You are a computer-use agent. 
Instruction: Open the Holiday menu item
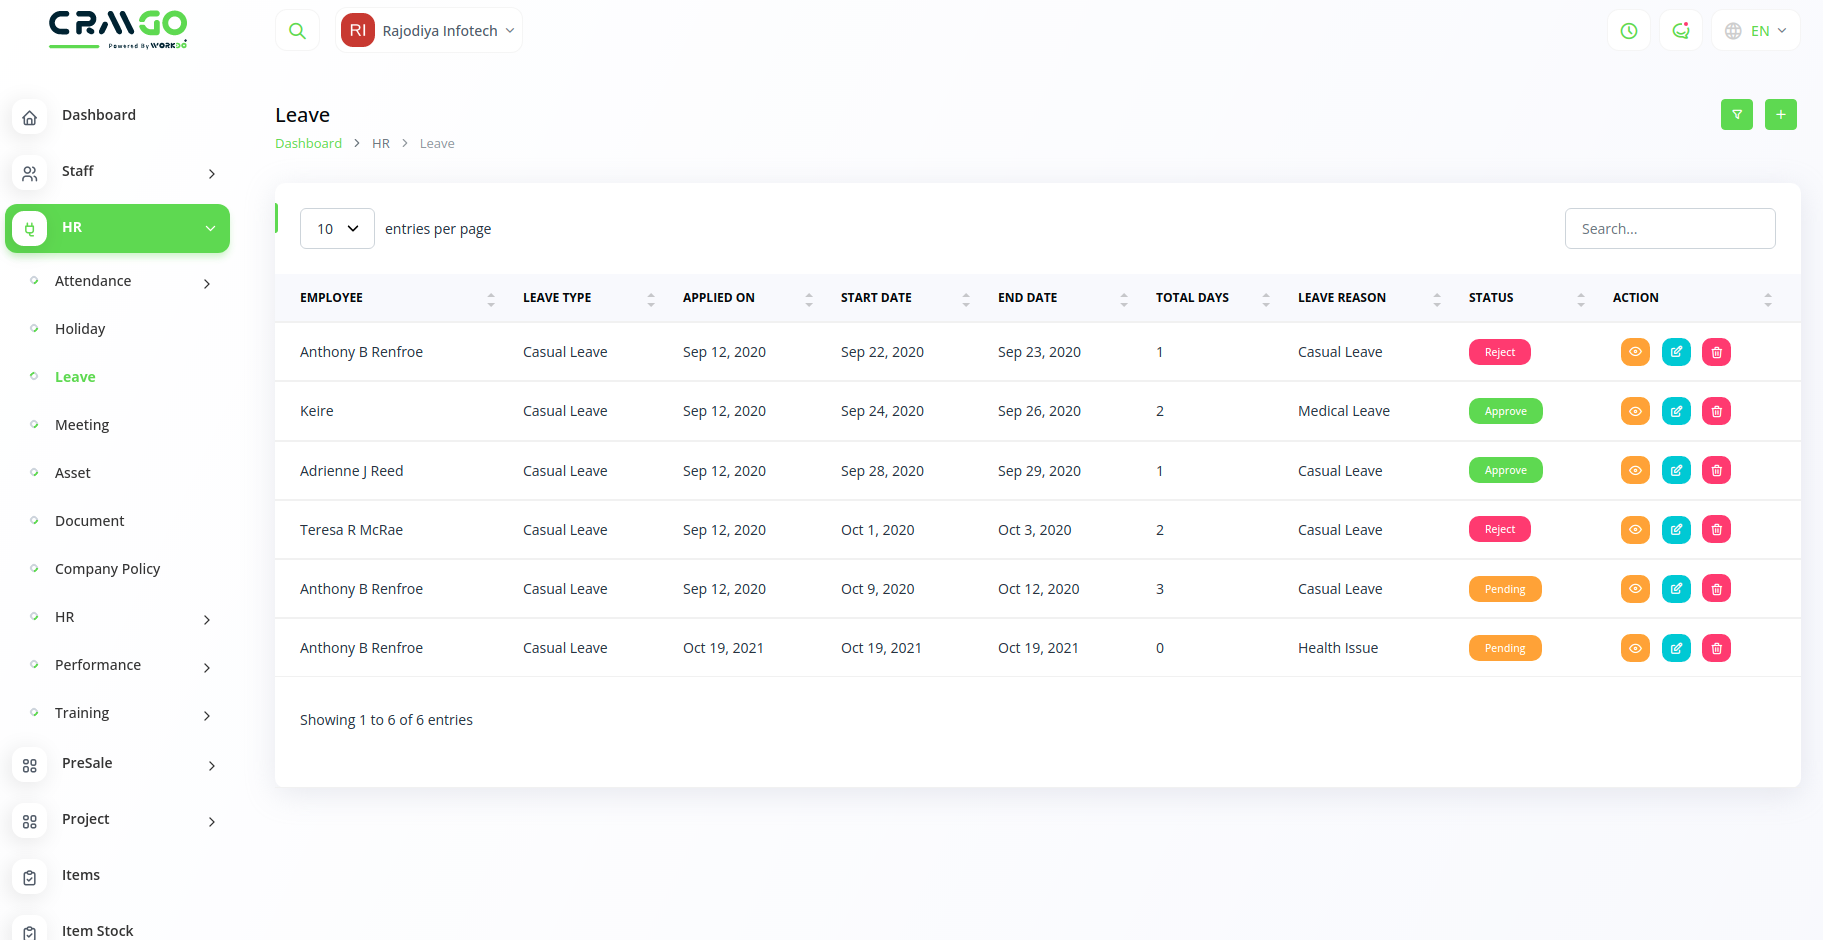[x=80, y=329]
